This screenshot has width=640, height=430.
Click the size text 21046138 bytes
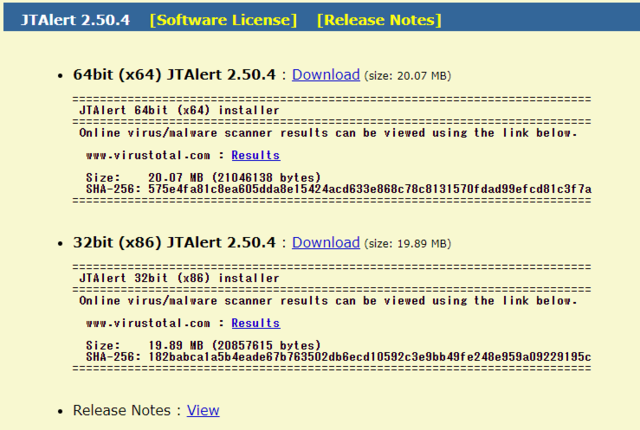[266, 177]
